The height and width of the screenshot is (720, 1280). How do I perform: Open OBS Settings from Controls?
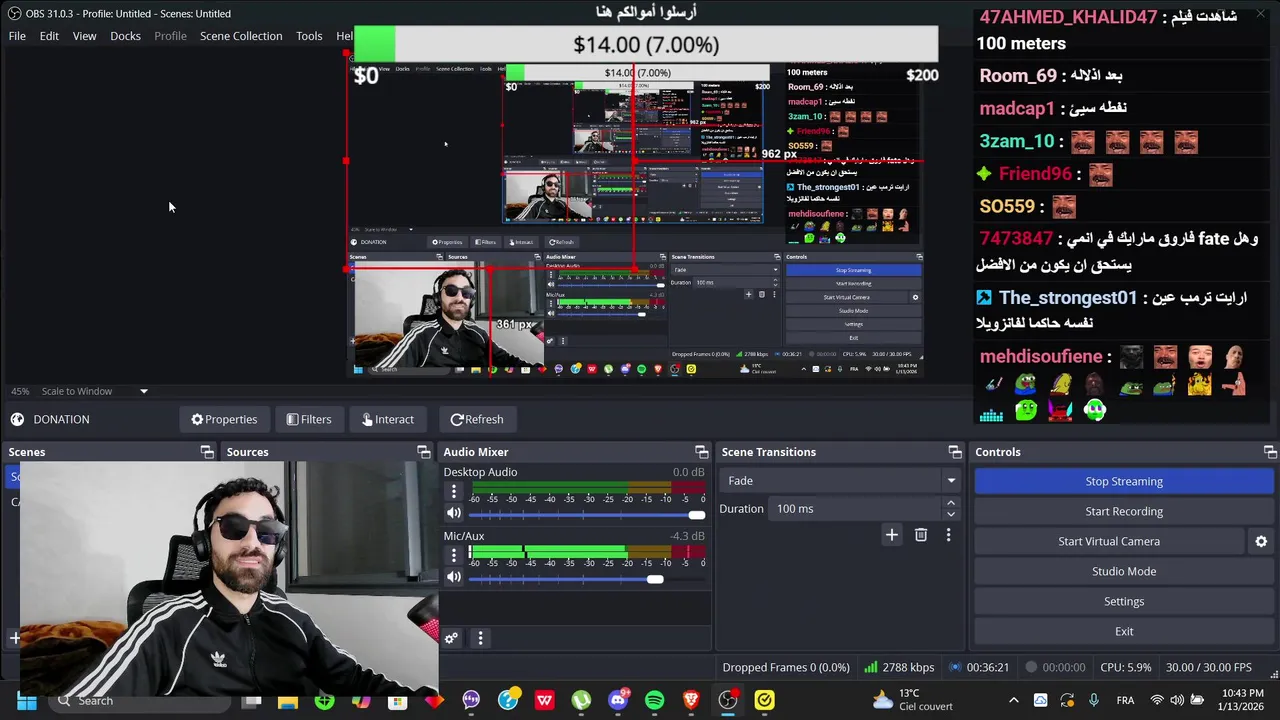click(x=1124, y=601)
